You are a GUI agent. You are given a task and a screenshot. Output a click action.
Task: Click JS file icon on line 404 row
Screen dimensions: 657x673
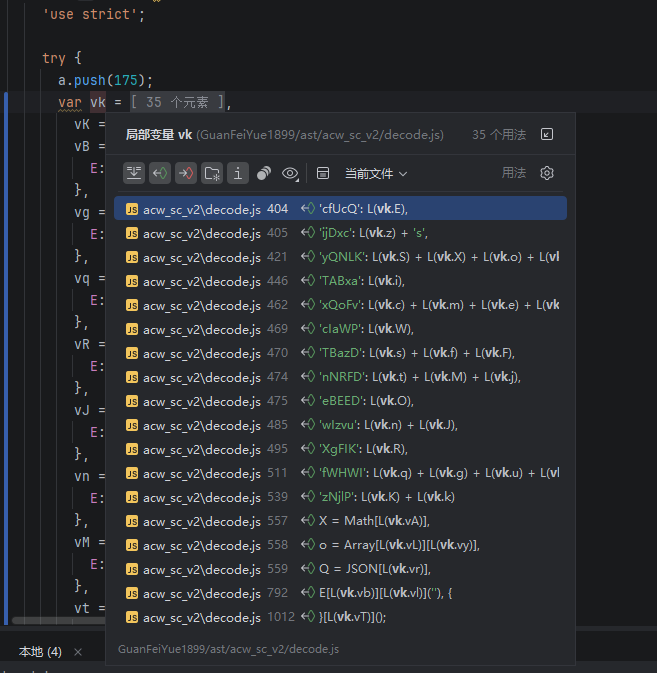coord(132,209)
